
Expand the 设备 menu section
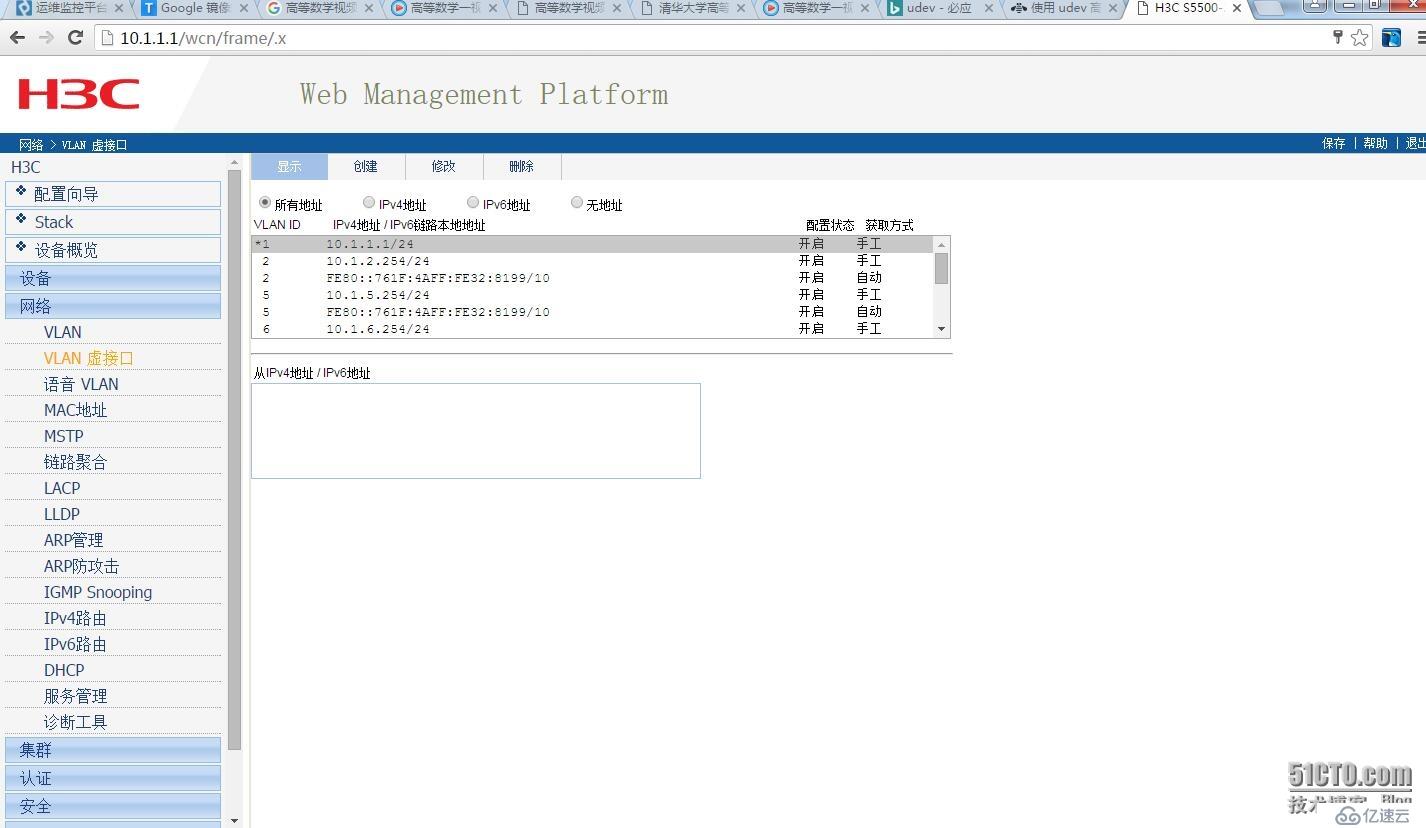click(113, 278)
